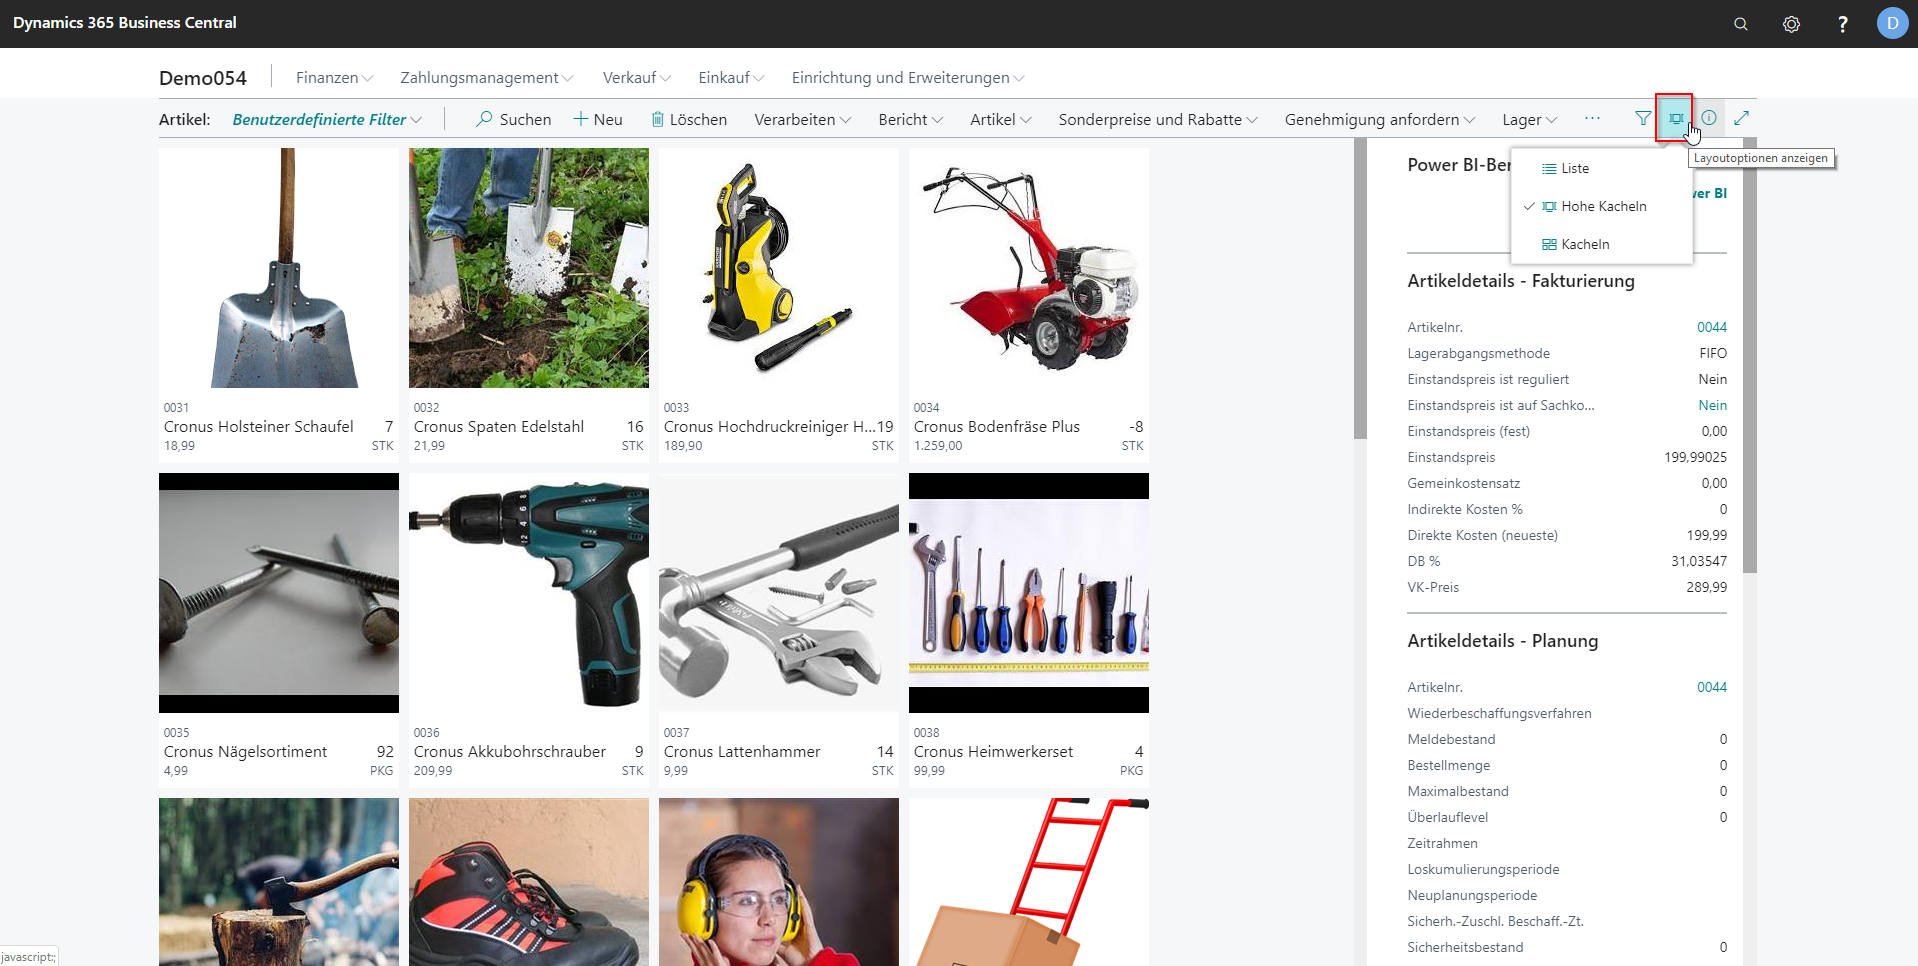The image size is (1918, 966).
Task: Click the plus icon for Neu
Action: [580, 119]
